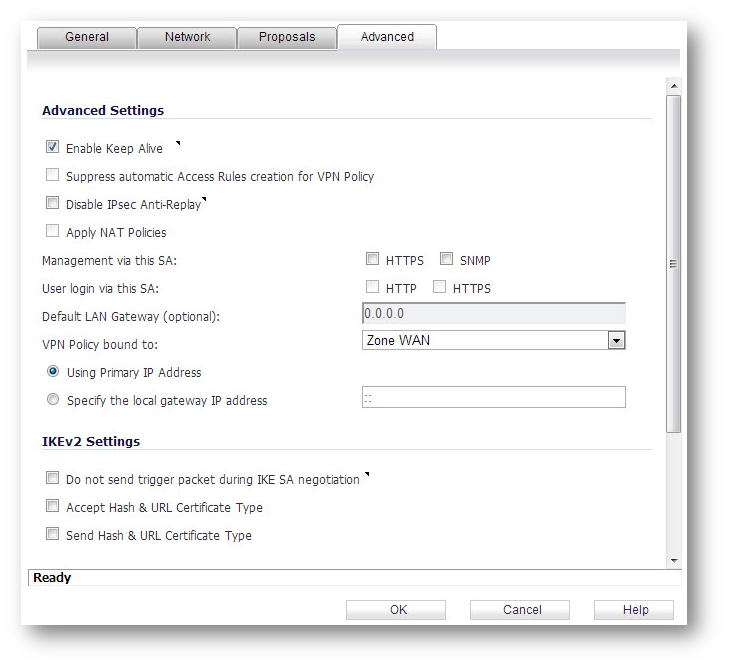
Task: Open the Proposals tab
Action: coord(287,37)
